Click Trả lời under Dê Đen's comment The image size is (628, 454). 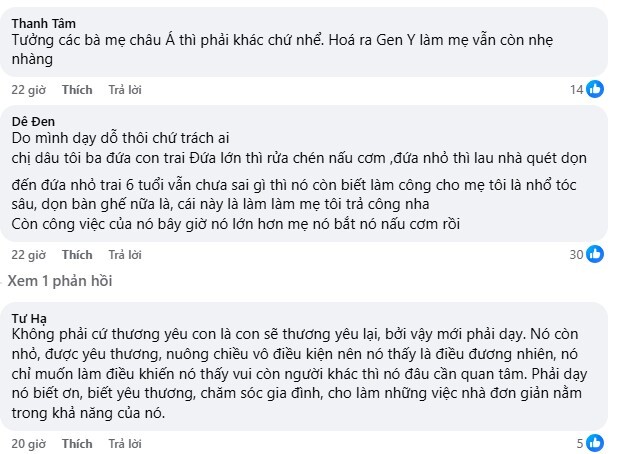point(125,254)
